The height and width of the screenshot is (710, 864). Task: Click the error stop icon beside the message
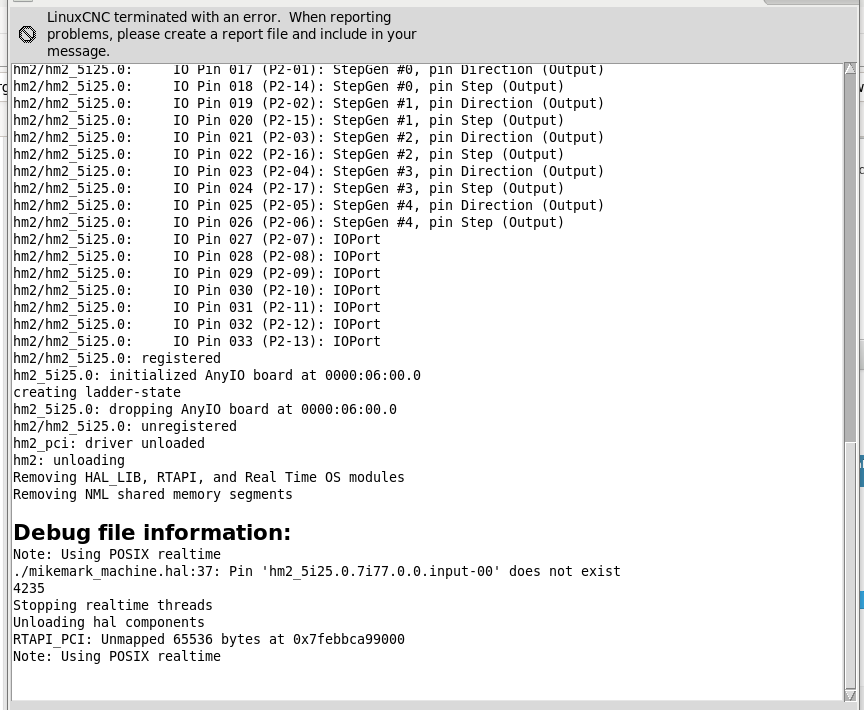27,35
